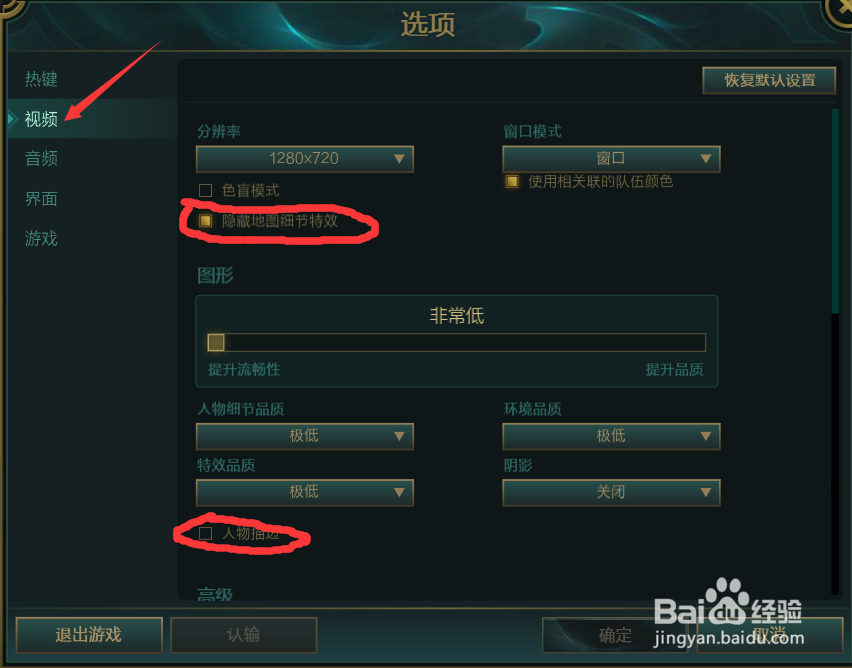
Task: Click the 环境品质 dropdown arrow icon
Action: point(706,436)
